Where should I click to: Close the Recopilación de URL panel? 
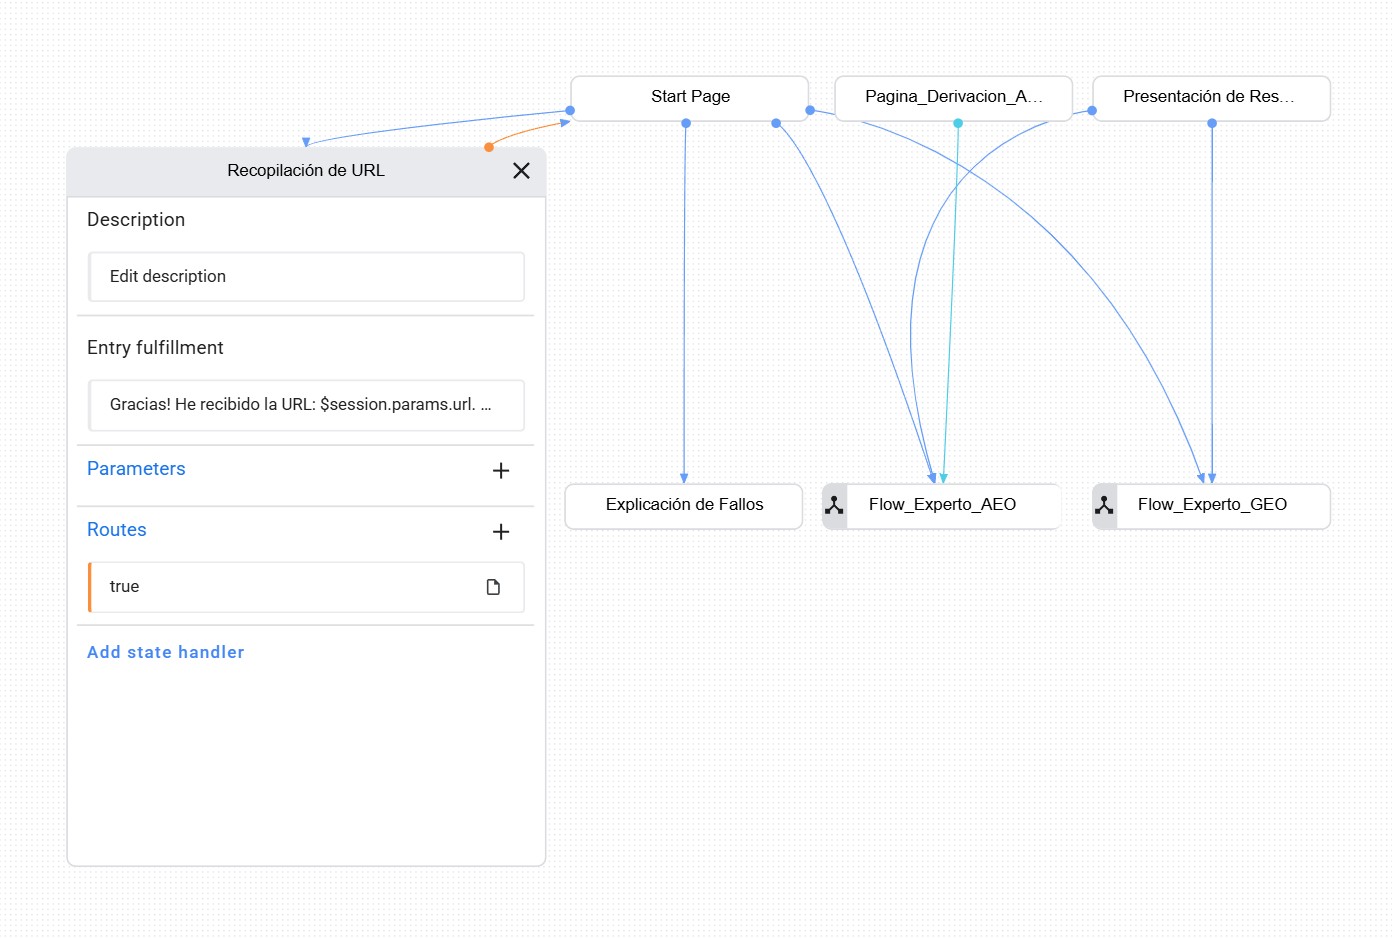point(521,171)
